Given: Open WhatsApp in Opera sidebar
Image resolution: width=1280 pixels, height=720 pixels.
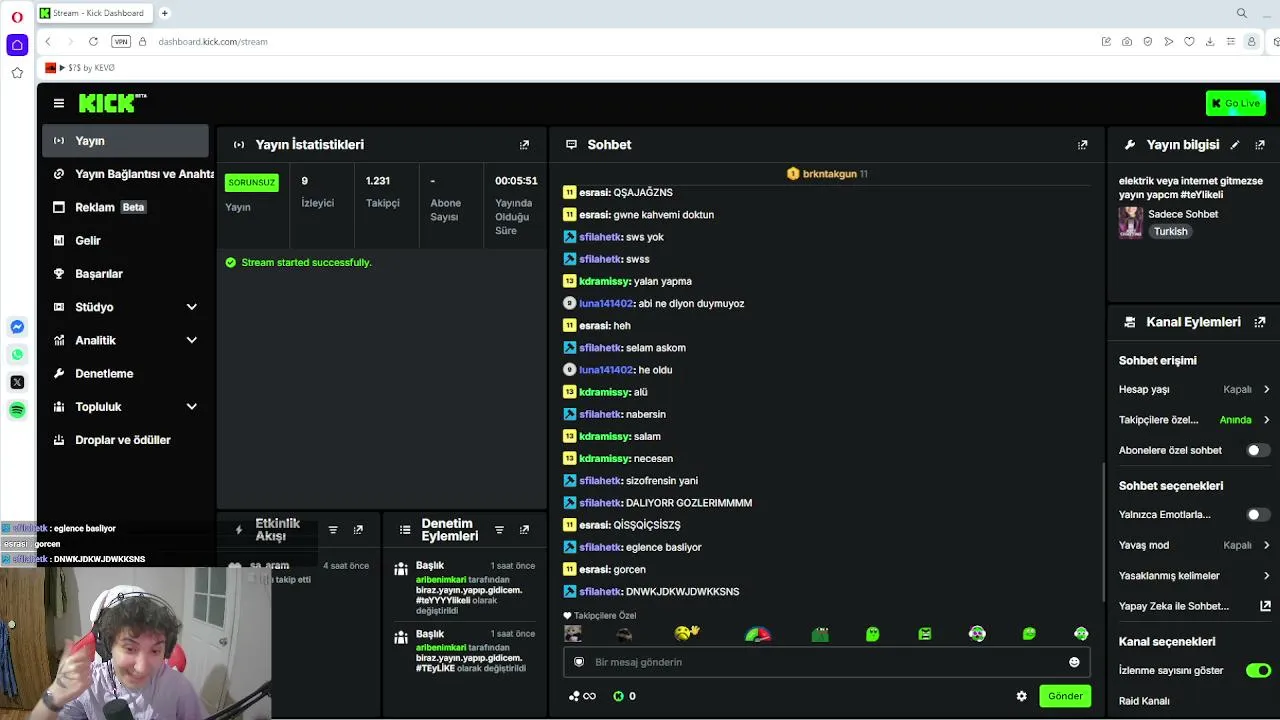Looking at the screenshot, I should (x=17, y=354).
